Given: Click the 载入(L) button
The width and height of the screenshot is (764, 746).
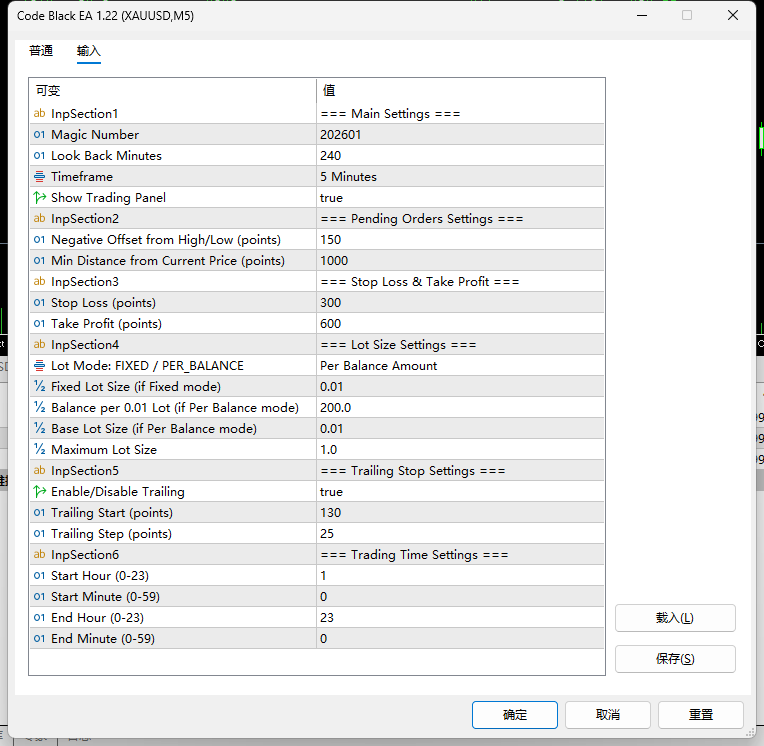Looking at the screenshot, I should click(675, 618).
